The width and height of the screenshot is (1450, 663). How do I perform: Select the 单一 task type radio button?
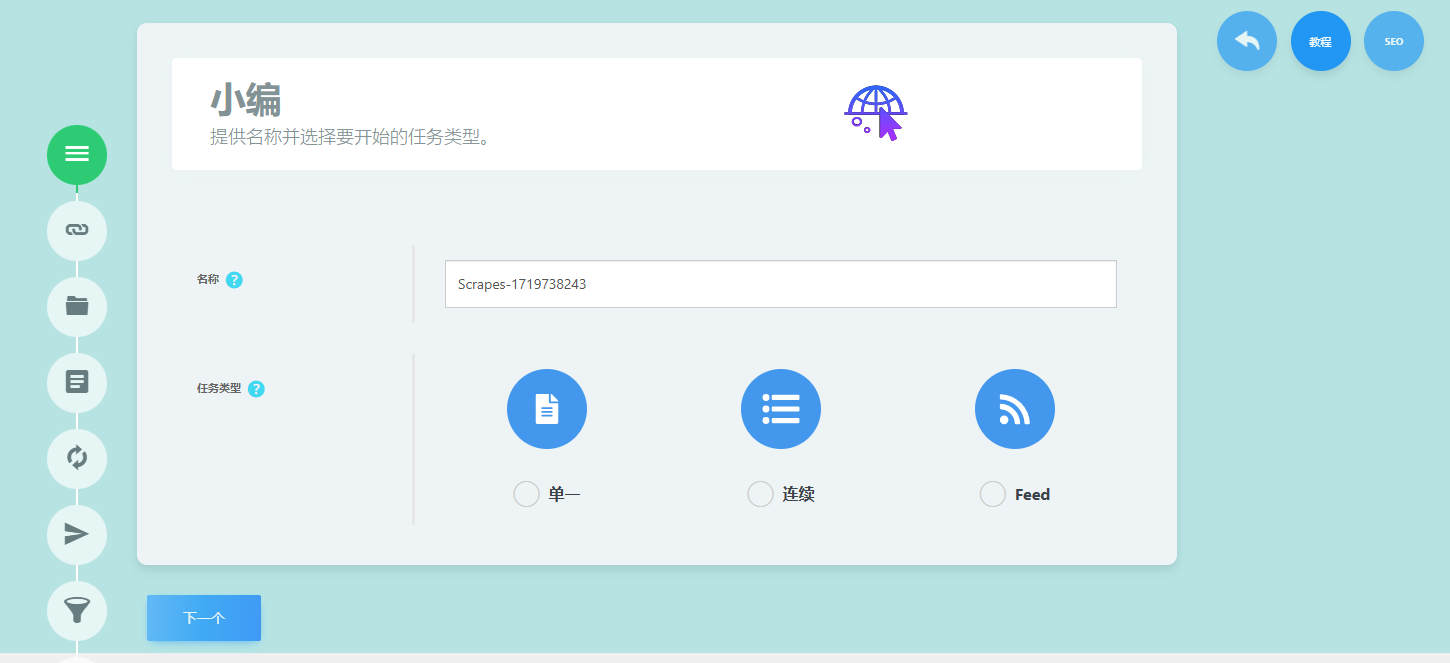tap(527, 493)
